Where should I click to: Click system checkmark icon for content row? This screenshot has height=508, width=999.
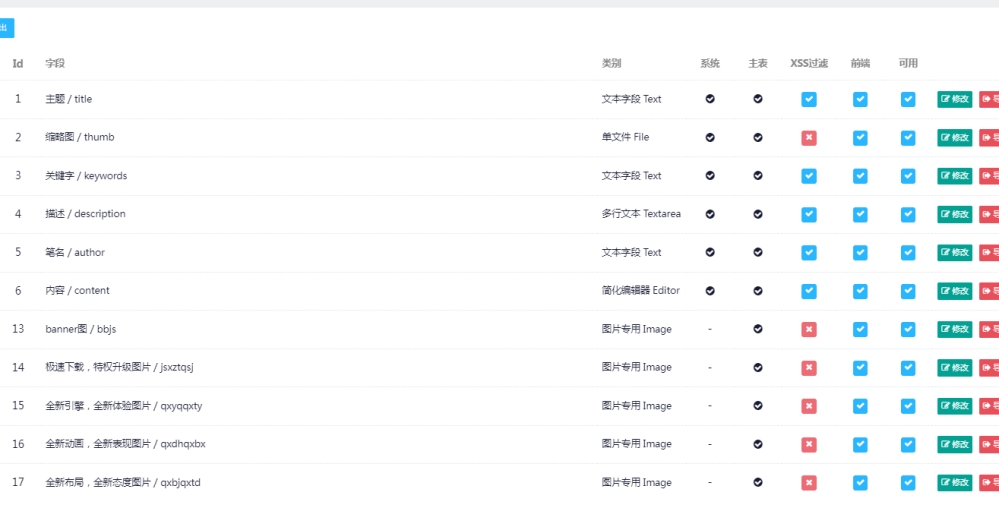tap(710, 291)
